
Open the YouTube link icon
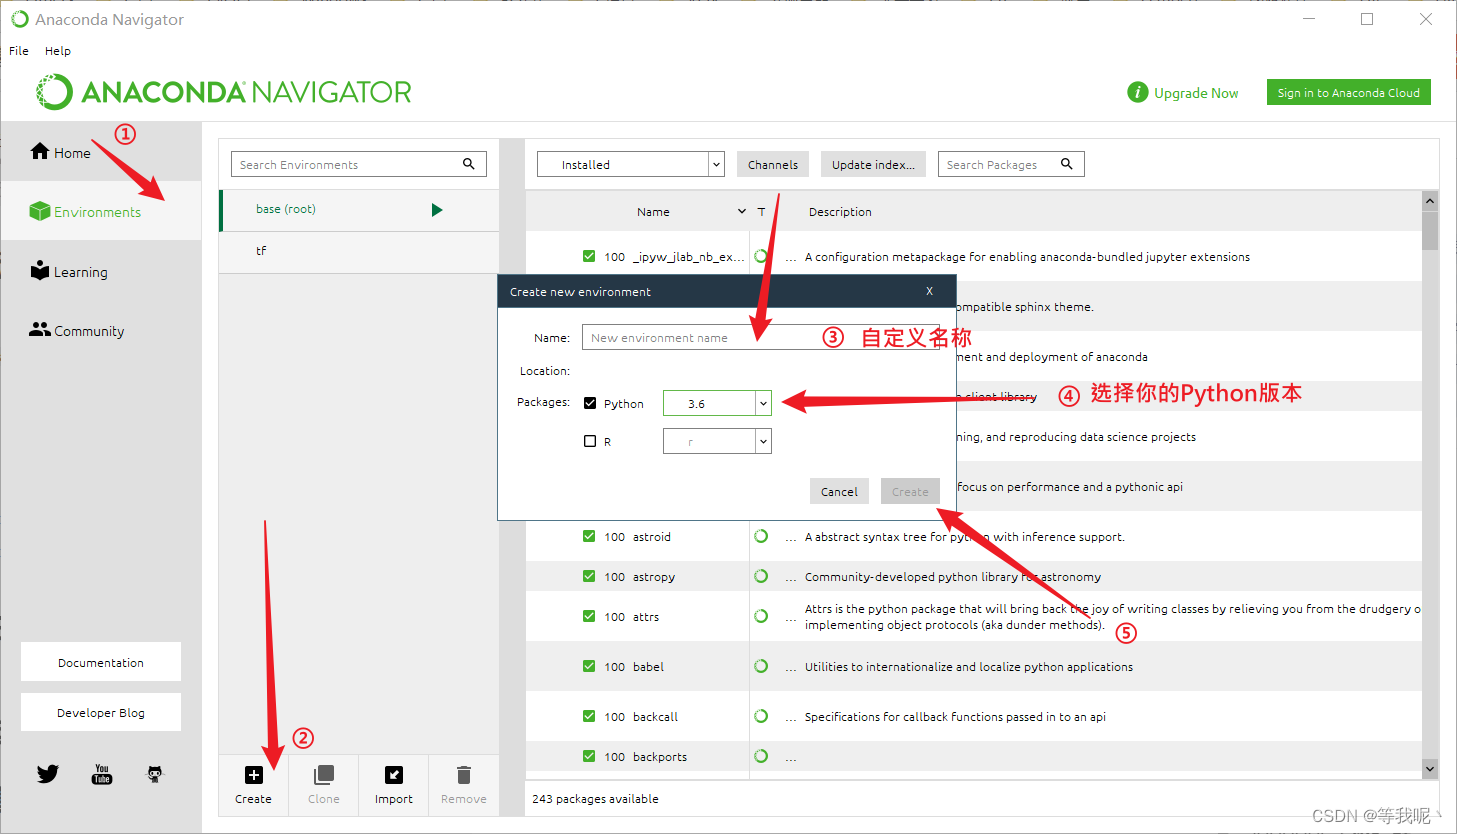(x=102, y=774)
